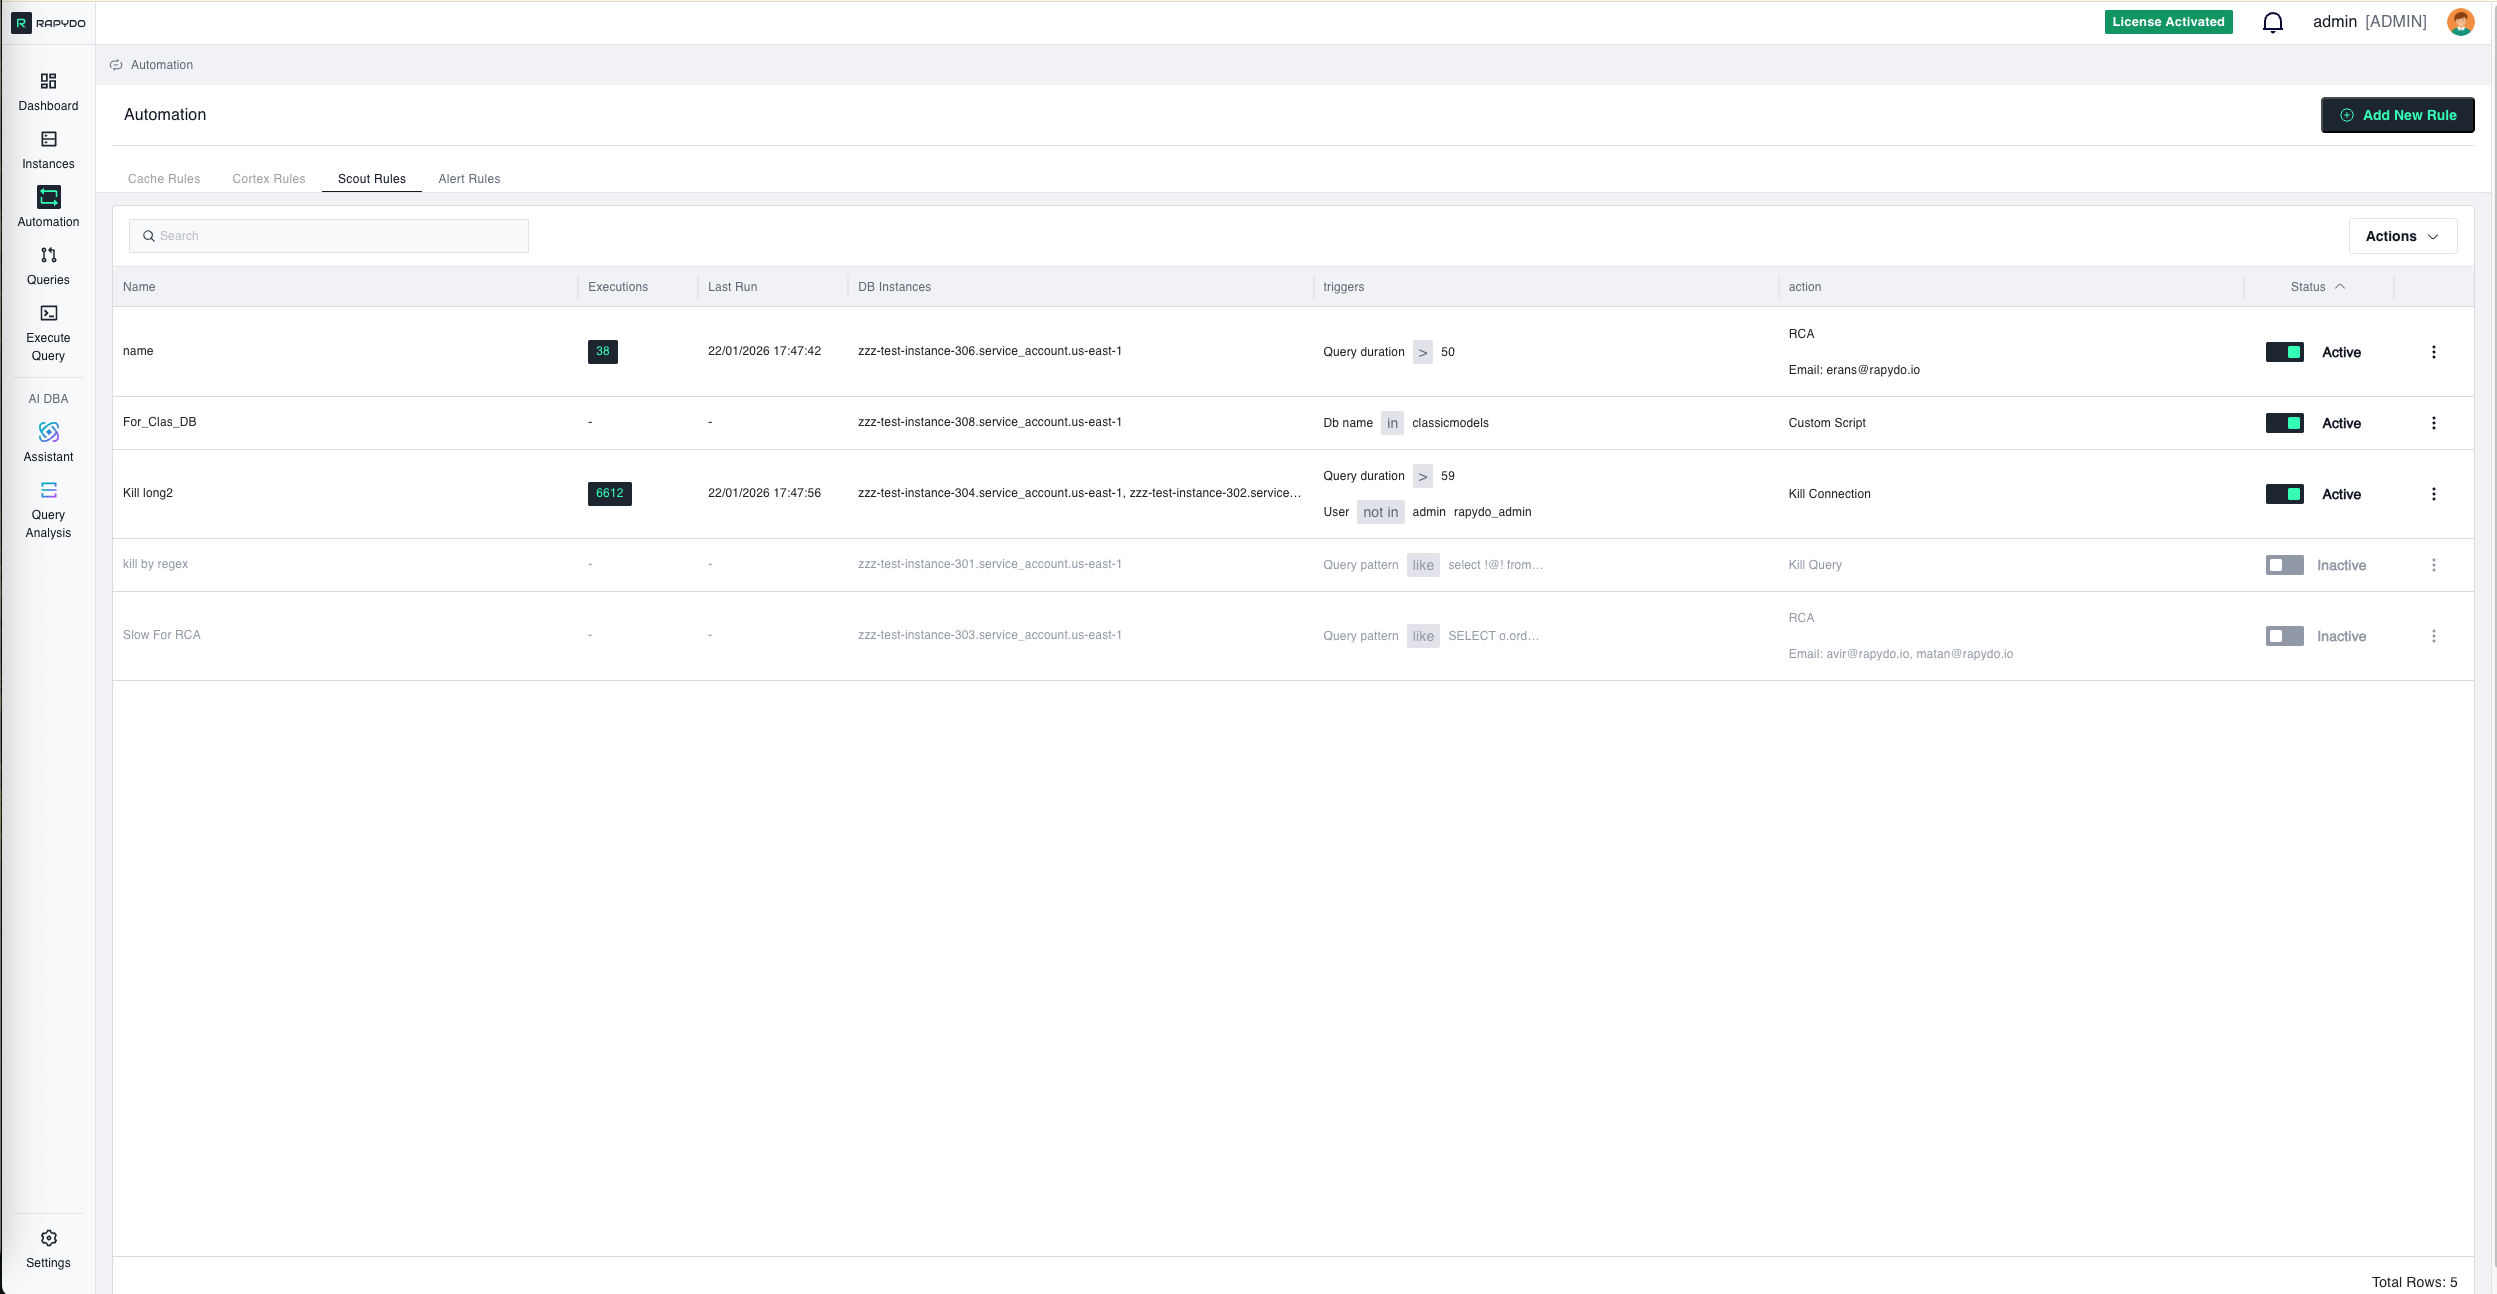Open Query Analysis in sidebar
This screenshot has width=2497, height=1294.
pos(48,490)
